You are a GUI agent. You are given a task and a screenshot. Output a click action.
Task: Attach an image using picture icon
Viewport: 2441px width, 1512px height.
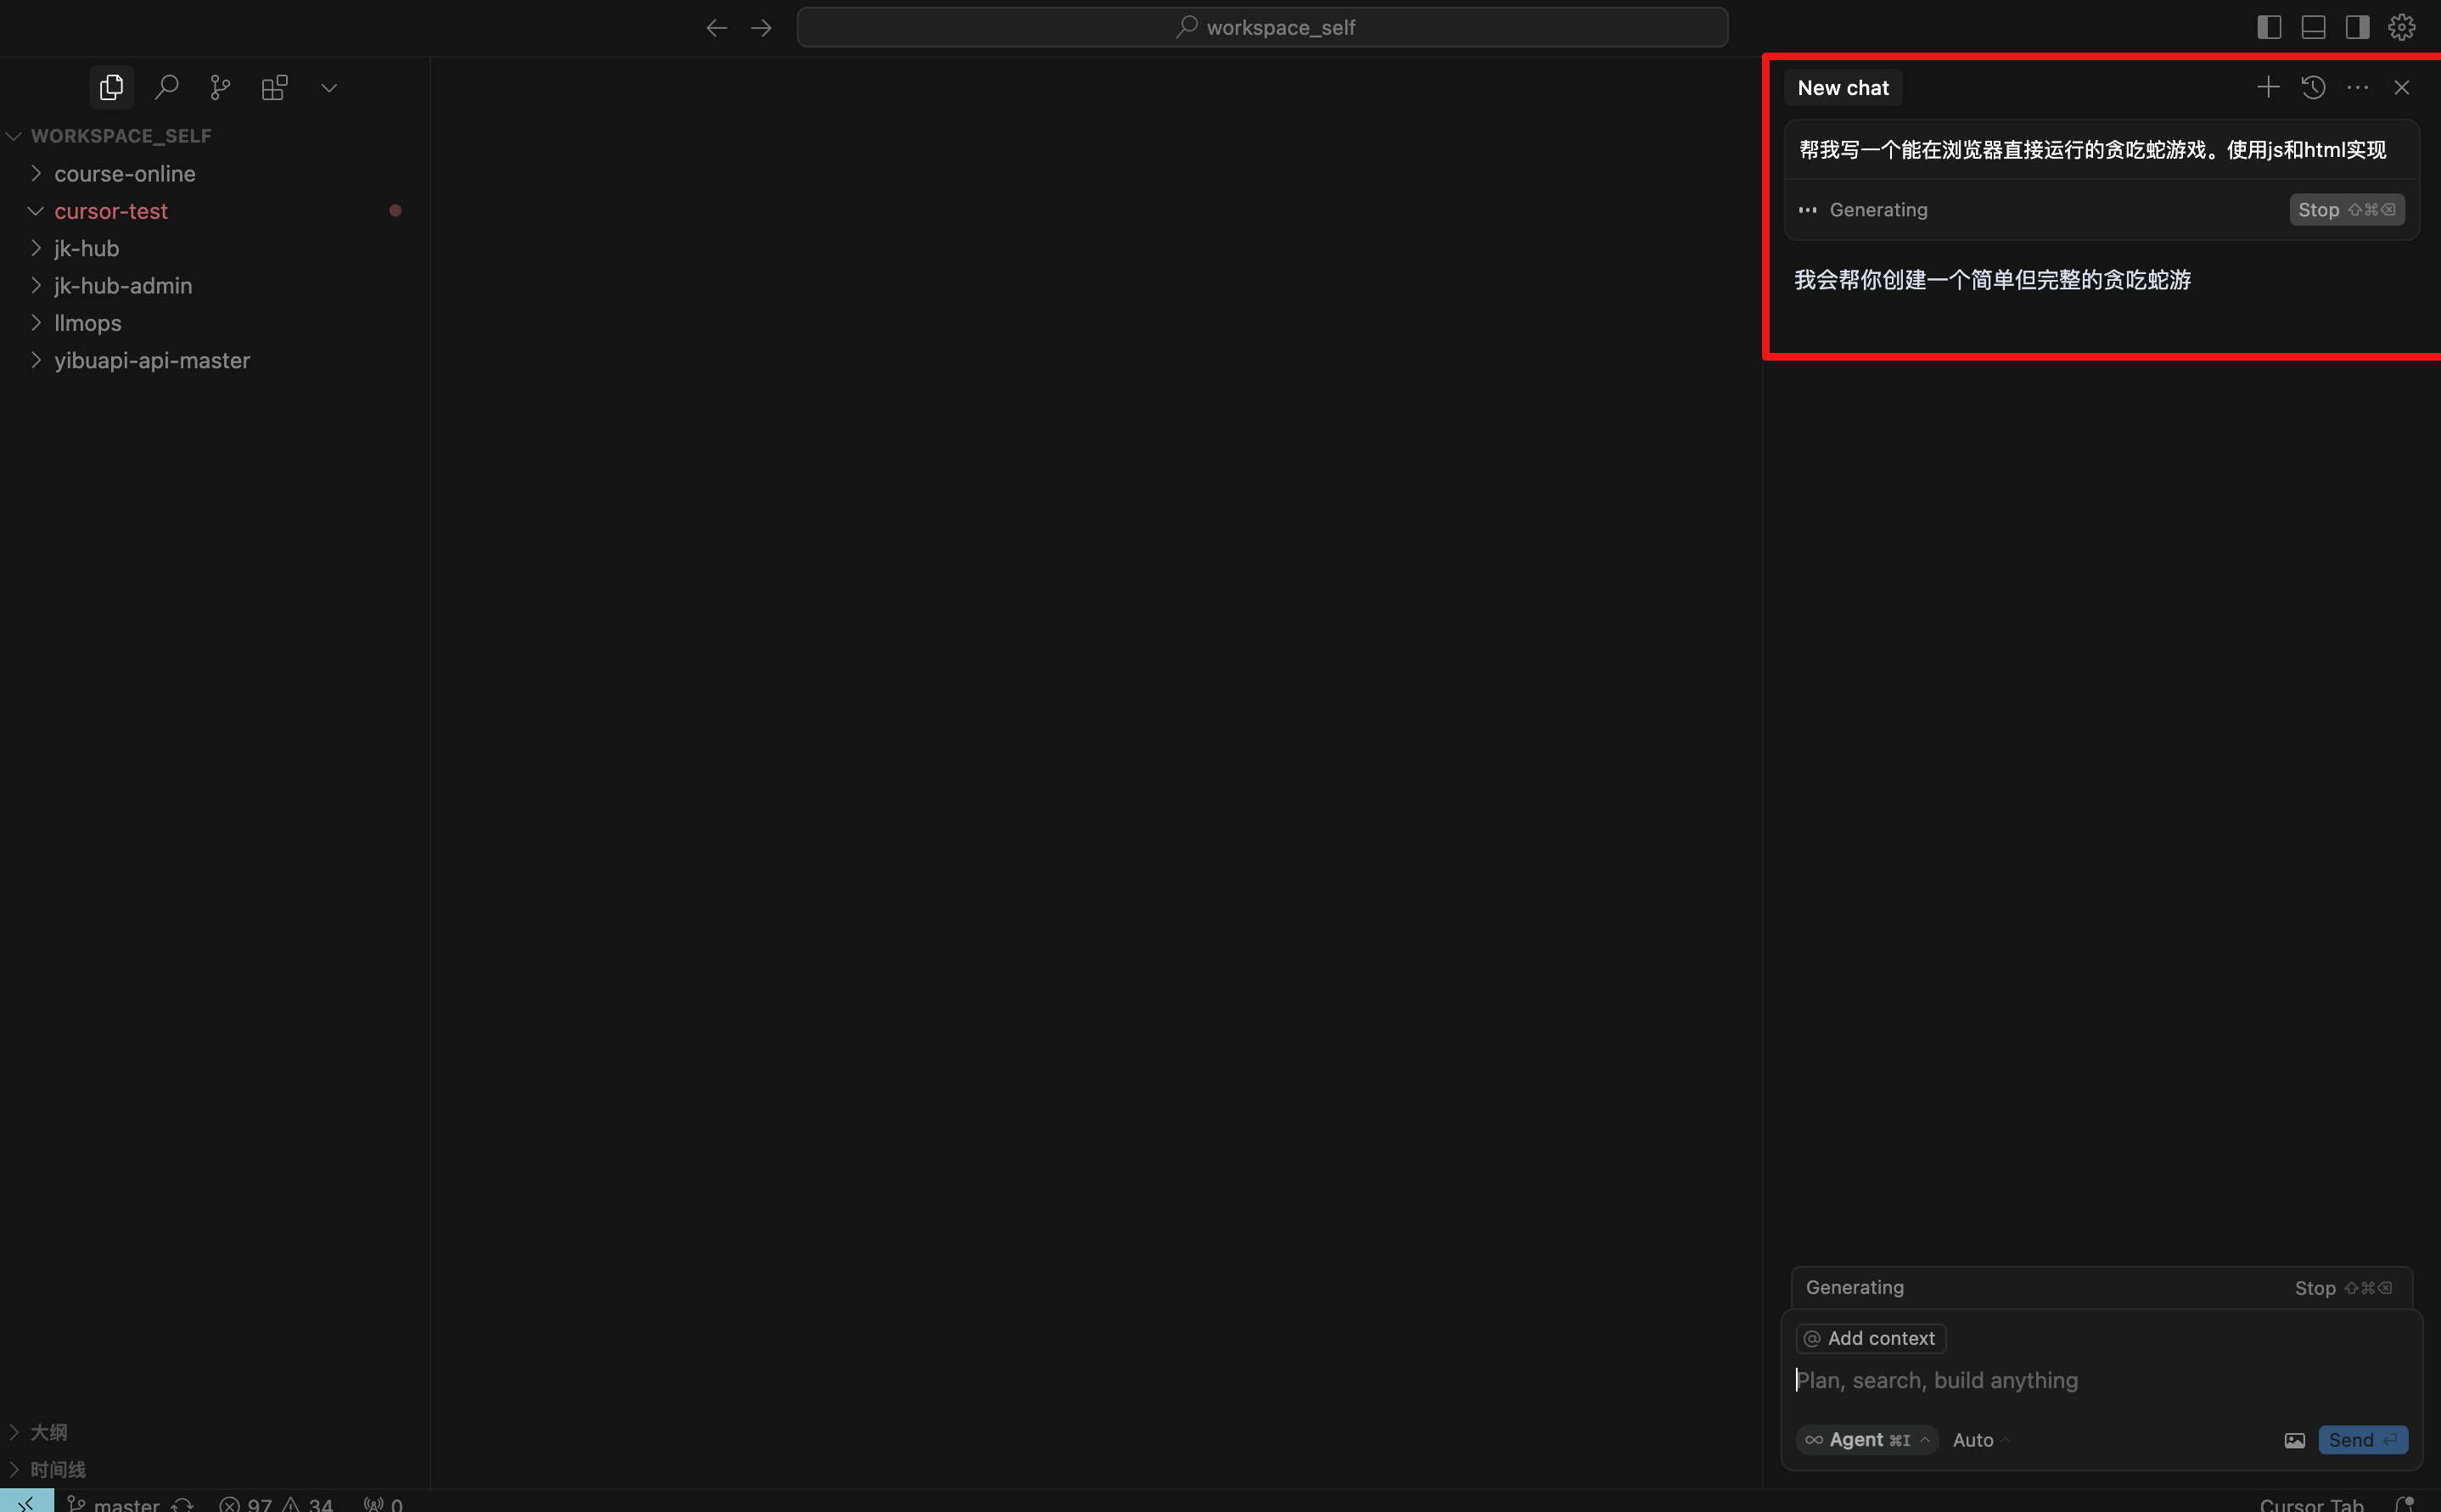[x=2294, y=1440]
